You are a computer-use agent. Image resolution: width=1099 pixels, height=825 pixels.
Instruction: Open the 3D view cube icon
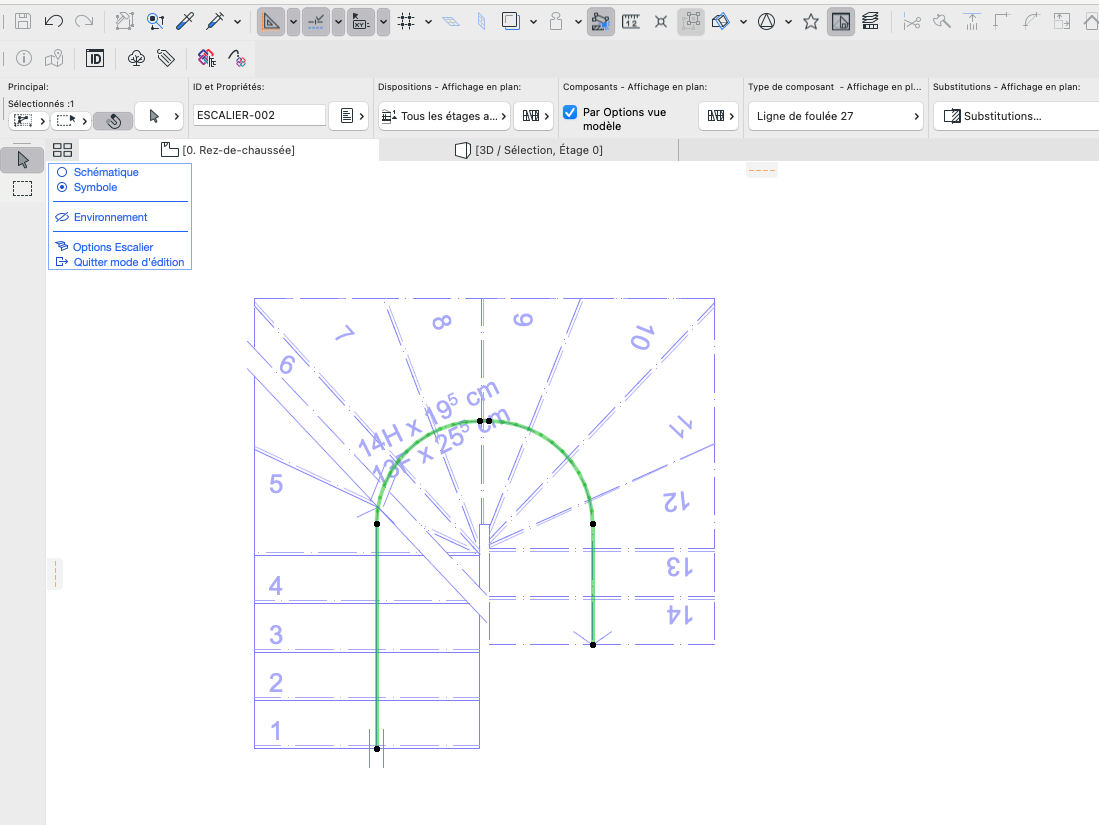721,22
